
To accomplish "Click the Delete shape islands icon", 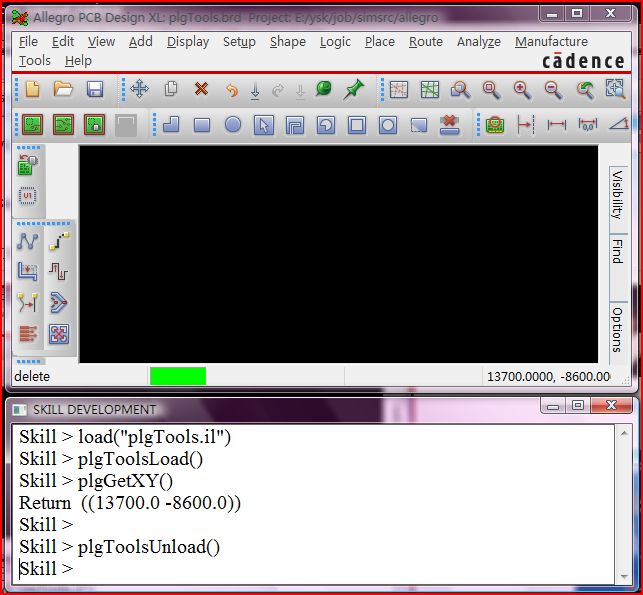I will pos(449,125).
